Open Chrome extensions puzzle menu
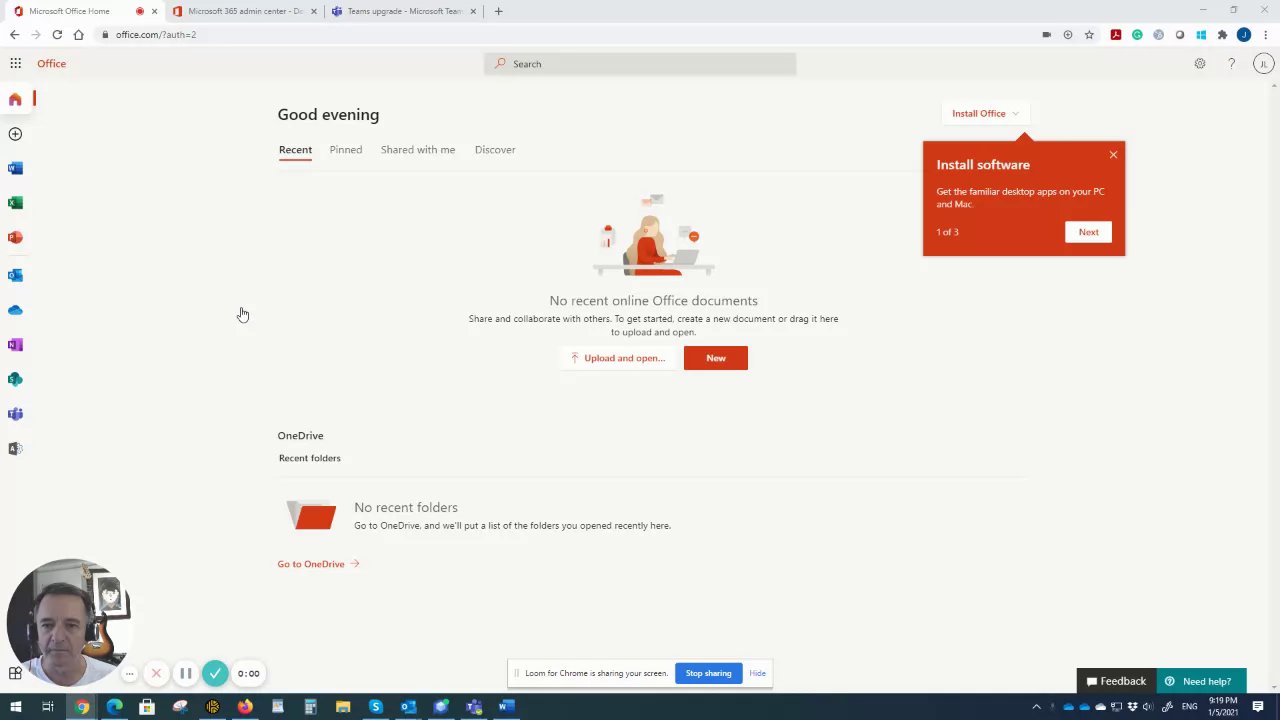The image size is (1280, 720). [1222, 34]
